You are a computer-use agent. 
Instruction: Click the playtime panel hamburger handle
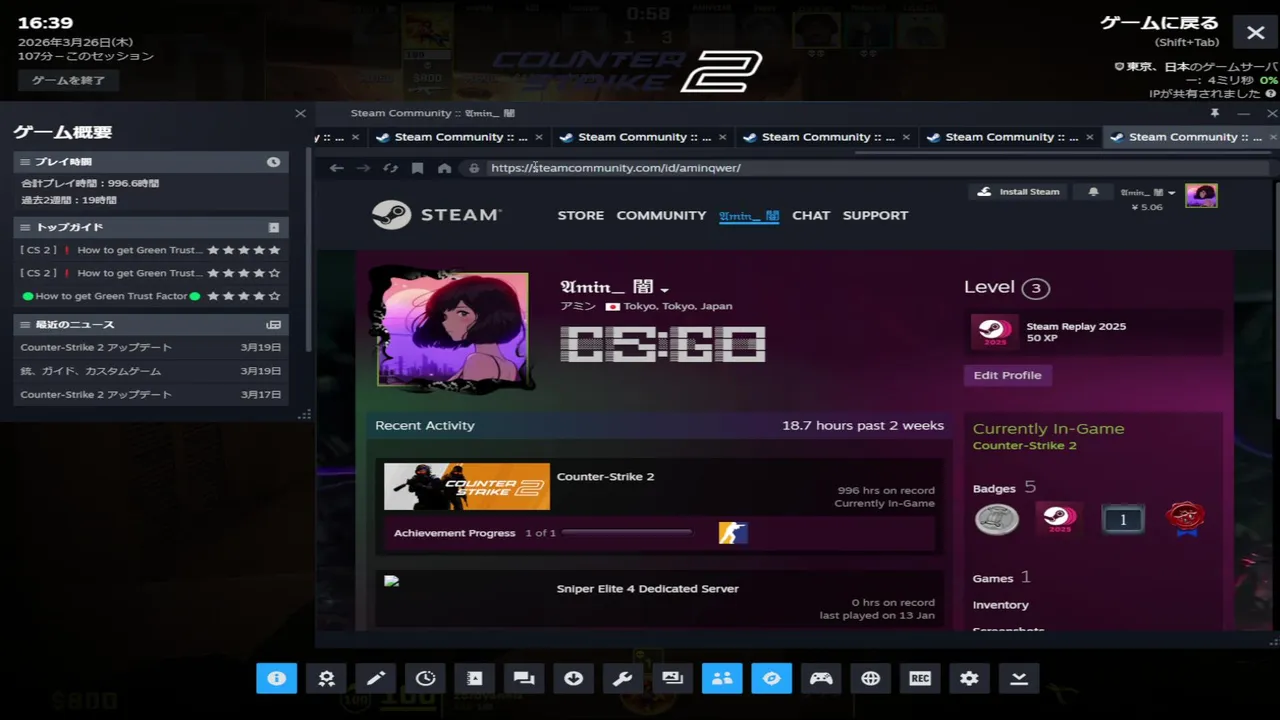(x=25, y=162)
